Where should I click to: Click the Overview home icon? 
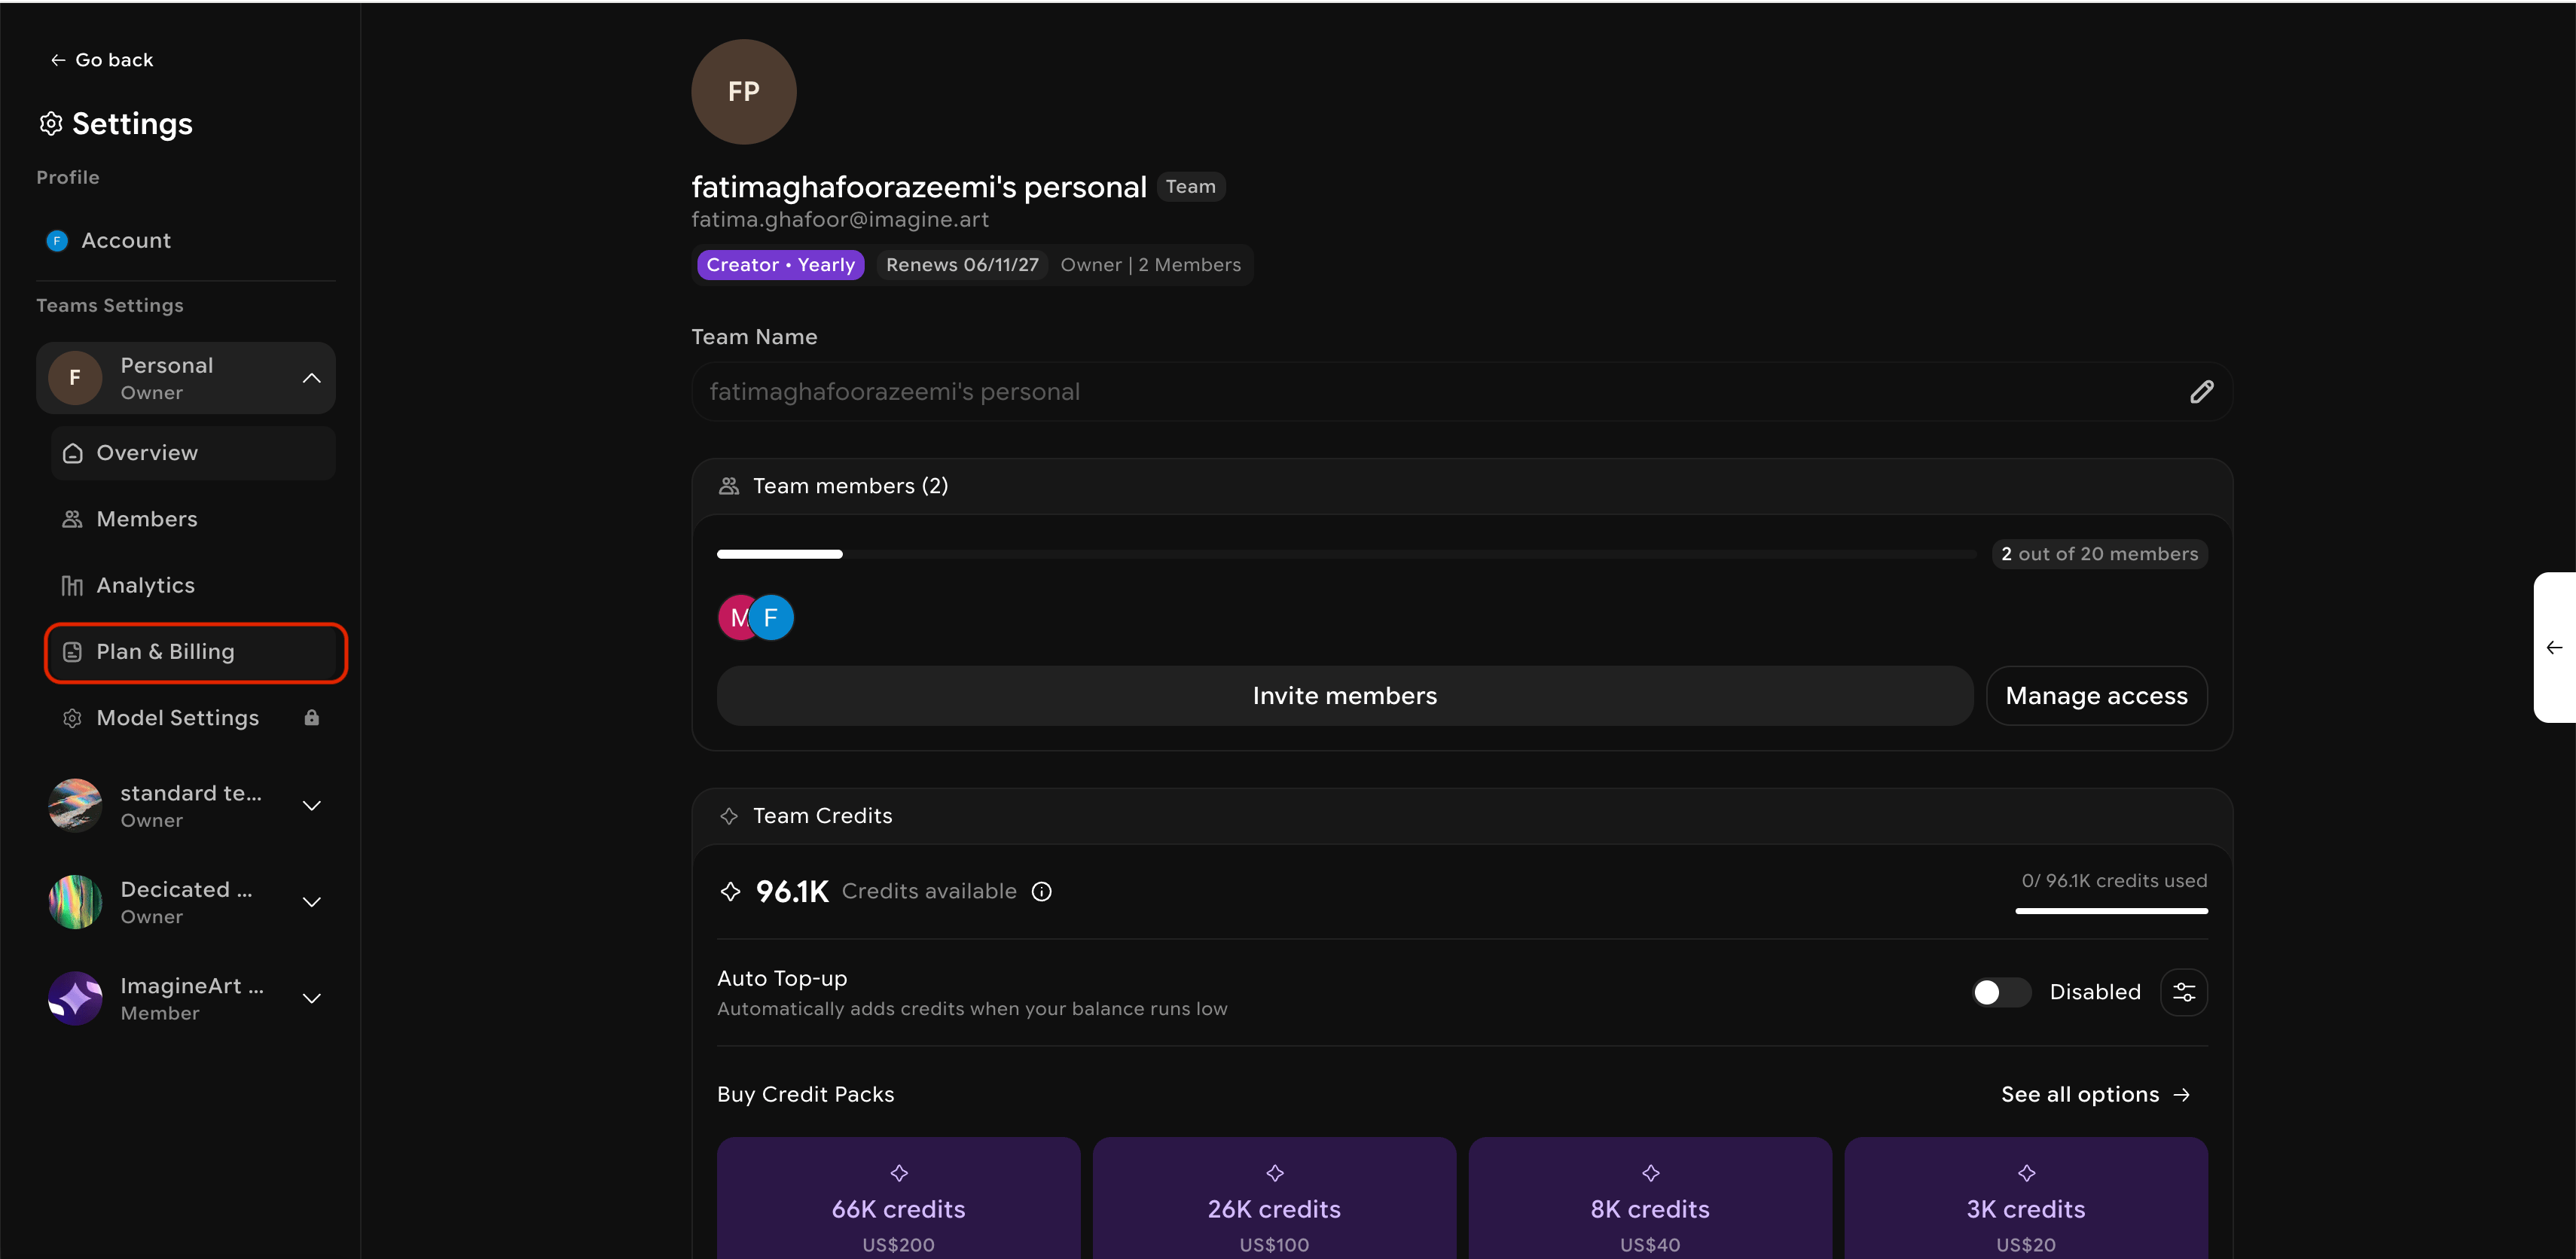[x=72, y=453]
